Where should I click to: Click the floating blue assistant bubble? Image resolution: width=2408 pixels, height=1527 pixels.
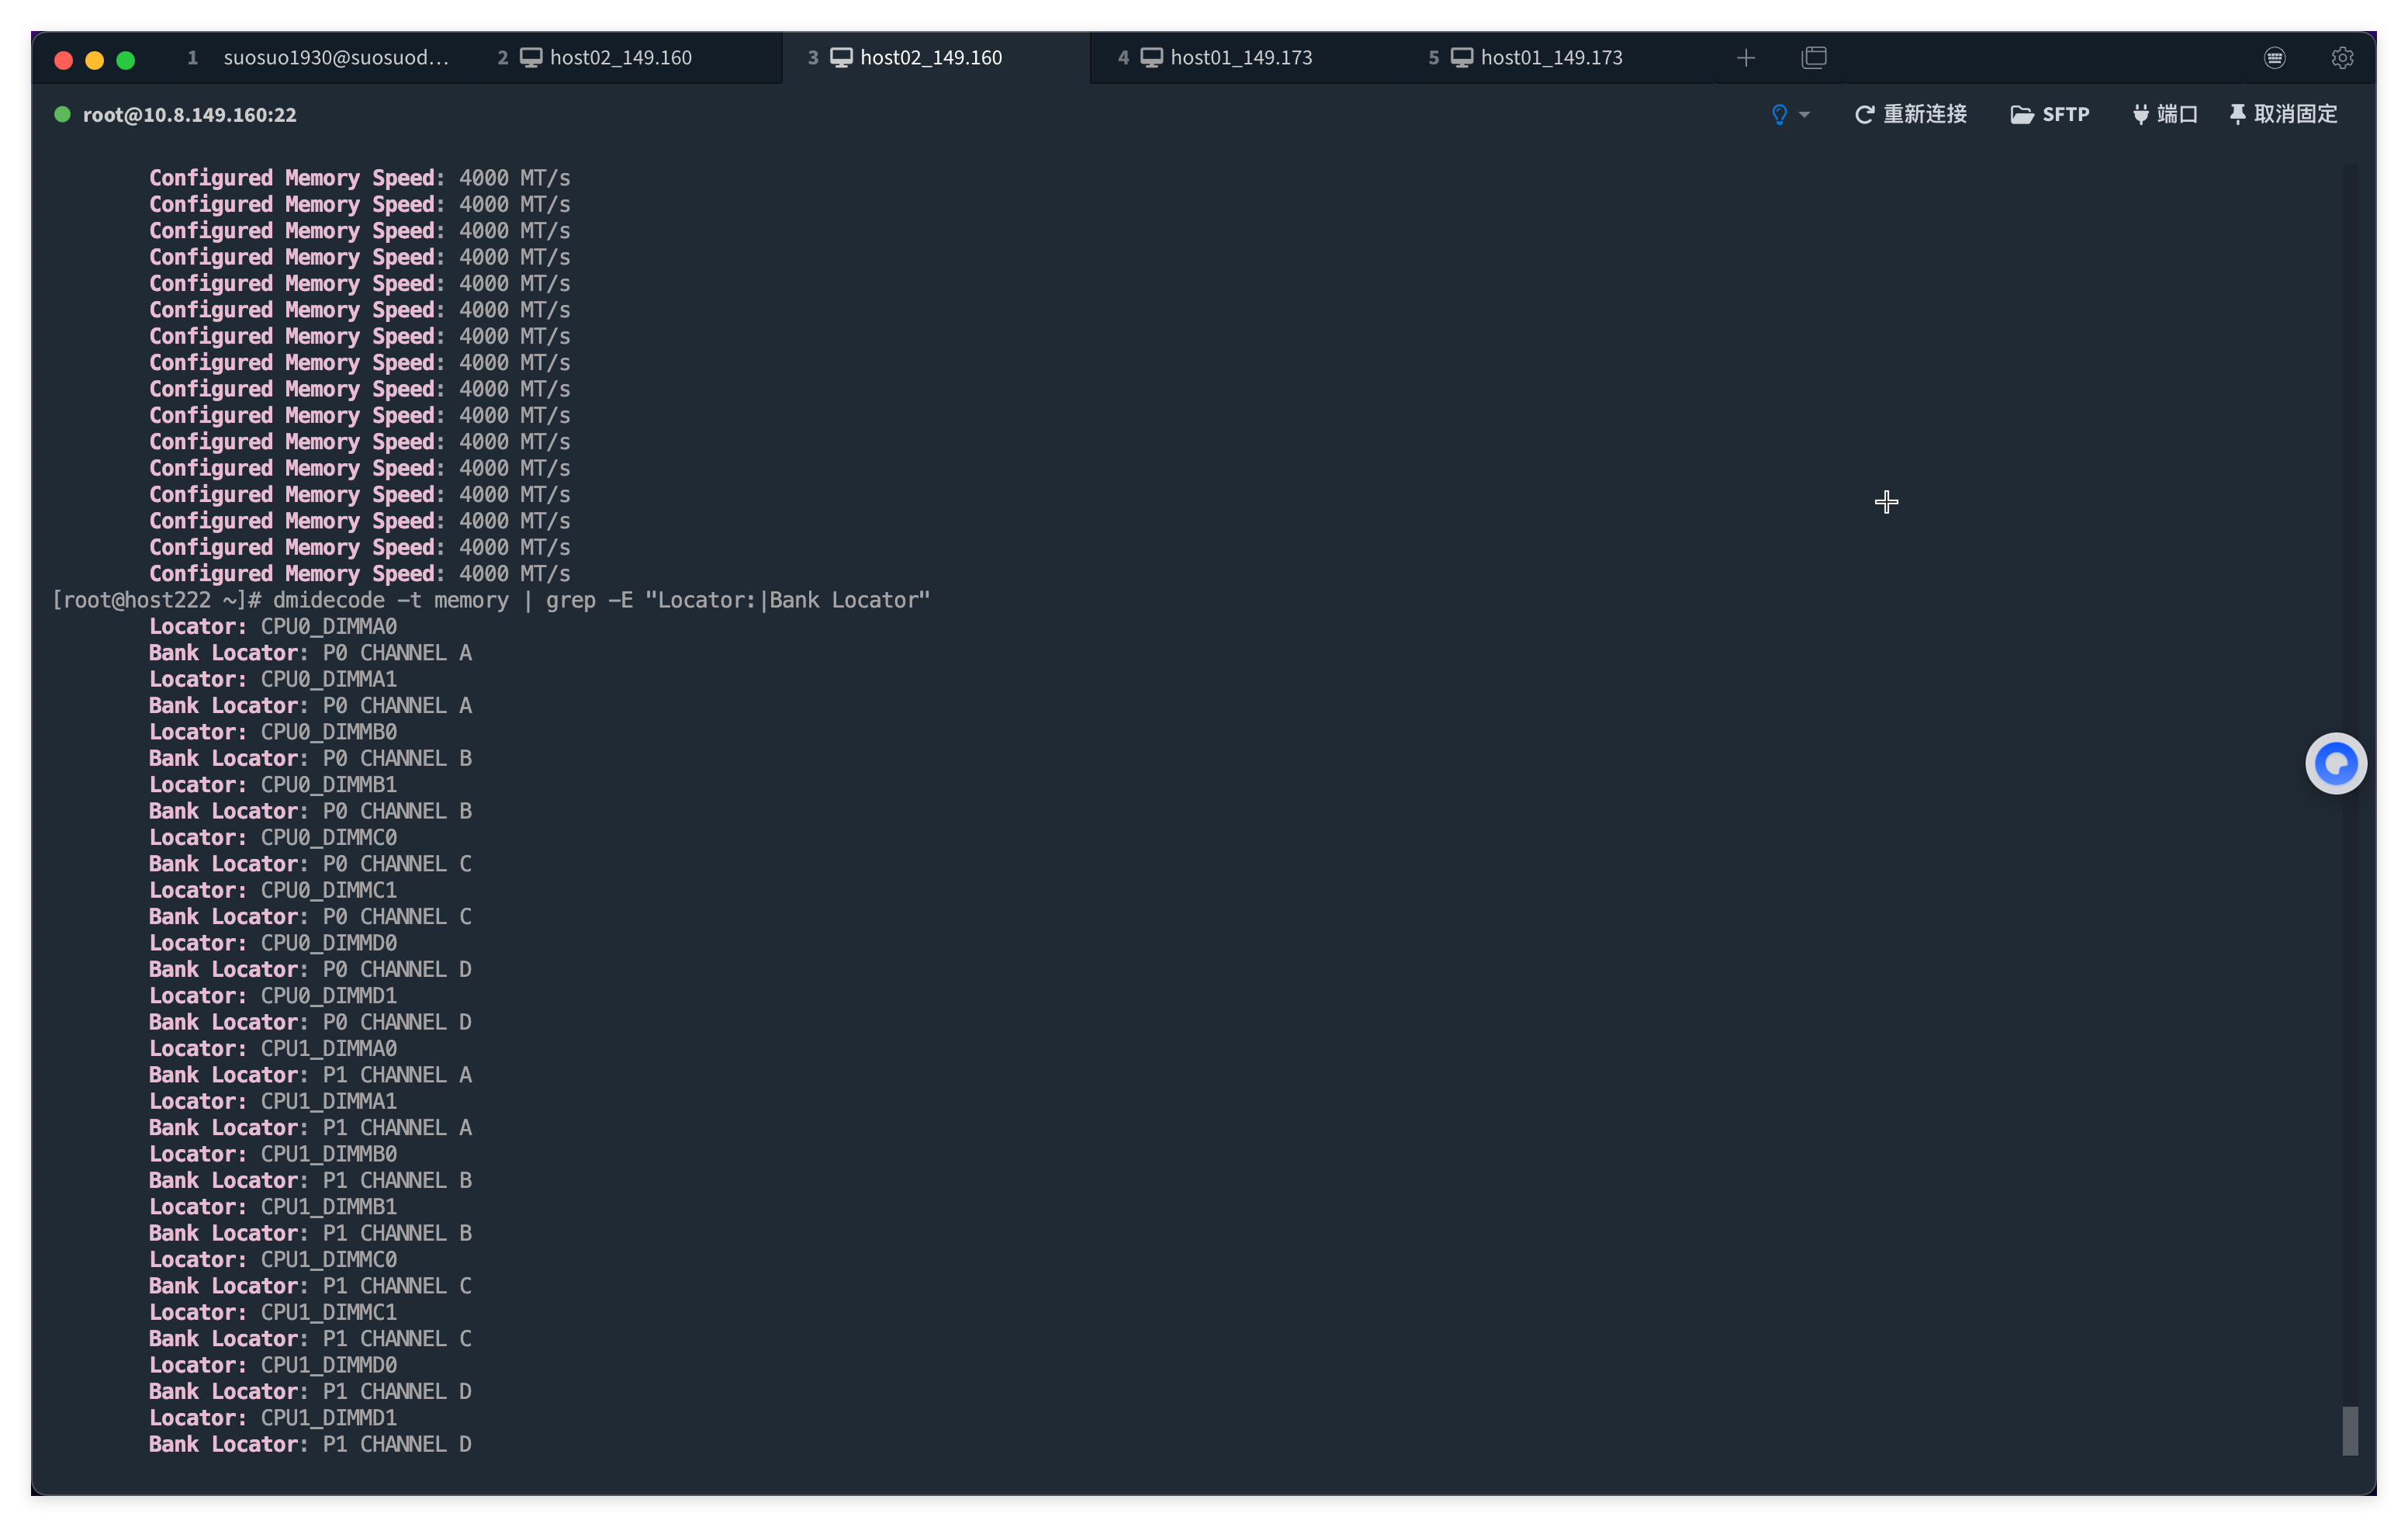(x=2336, y=764)
